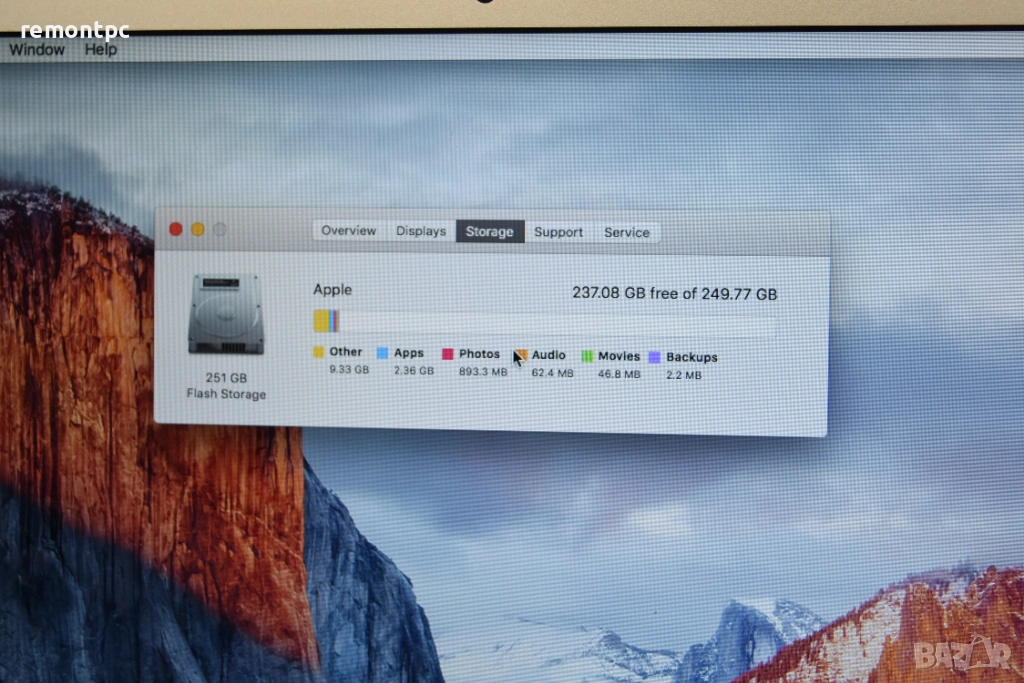1024x683 pixels.
Task: Click the '893.3 MB' value
Action: 483,372
